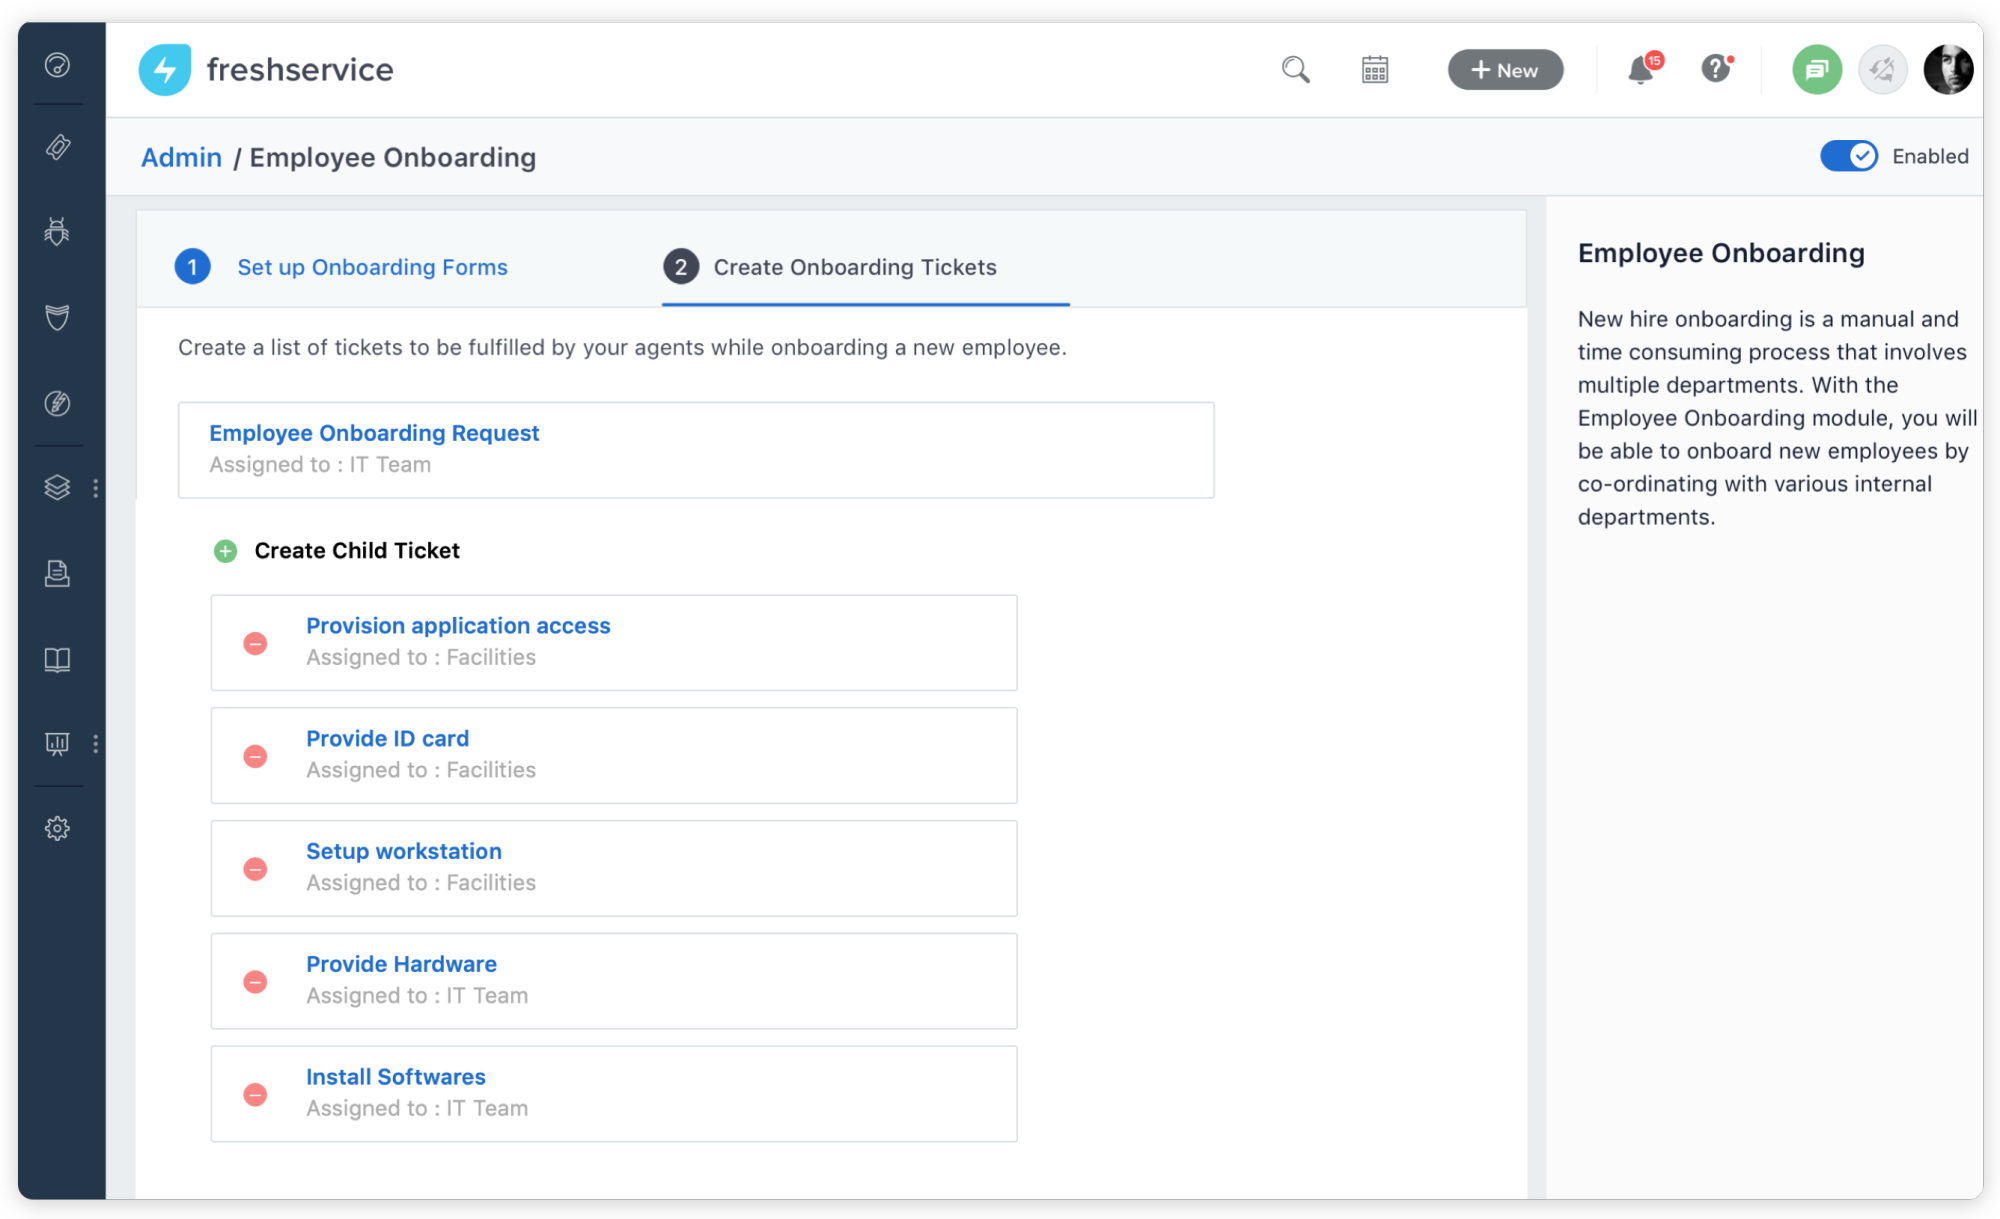Image resolution: width=2000 pixels, height=1219 pixels.
Task: Click the + New button
Action: (1505, 70)
